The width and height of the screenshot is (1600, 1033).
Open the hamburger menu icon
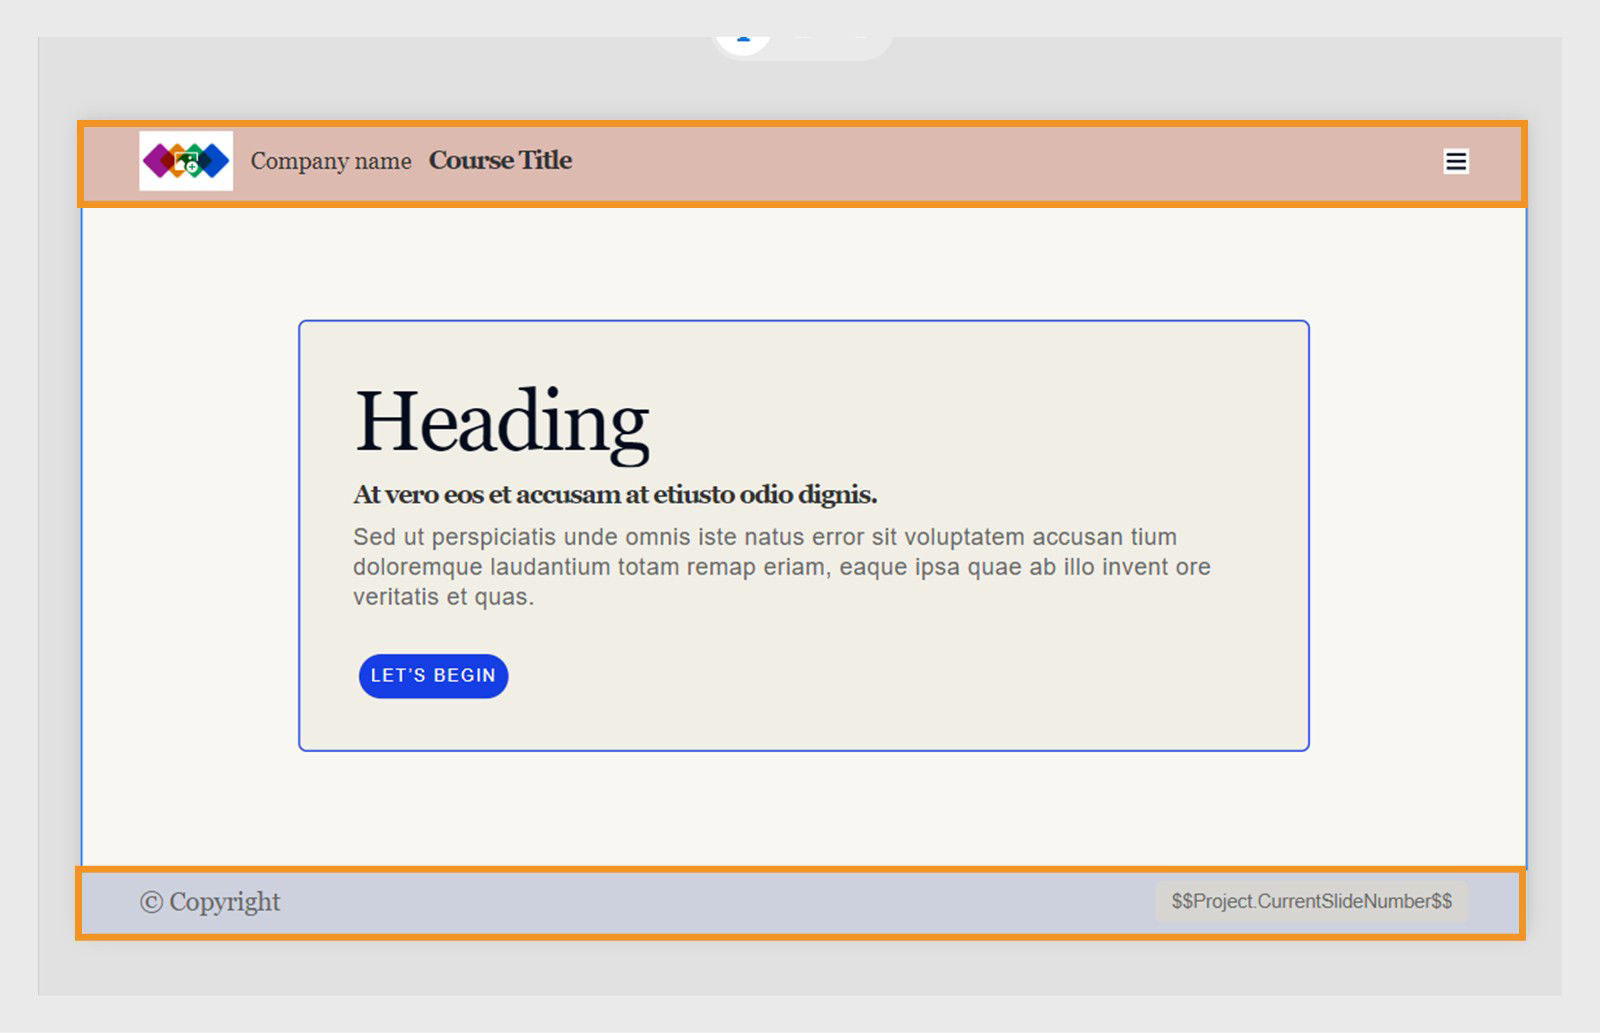click(1456, 161)
